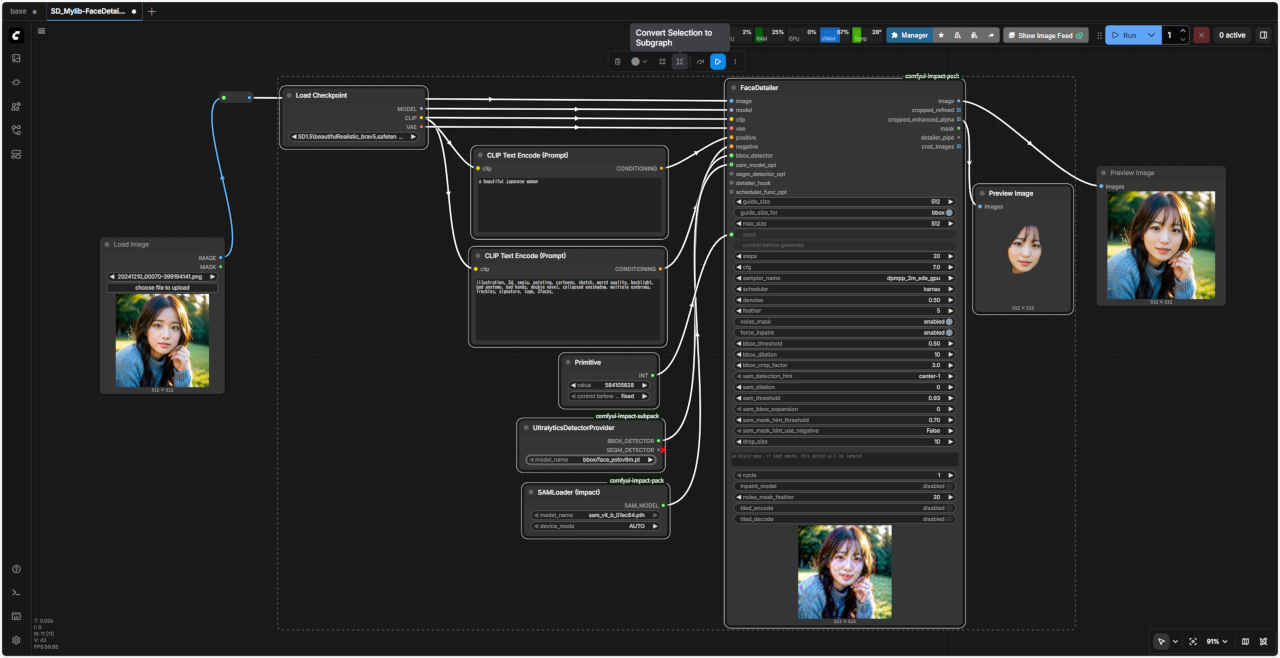This screenshot has width=1280, height=658.
Task: Open the new workflow tab plus icon
Action: [152, 12]
